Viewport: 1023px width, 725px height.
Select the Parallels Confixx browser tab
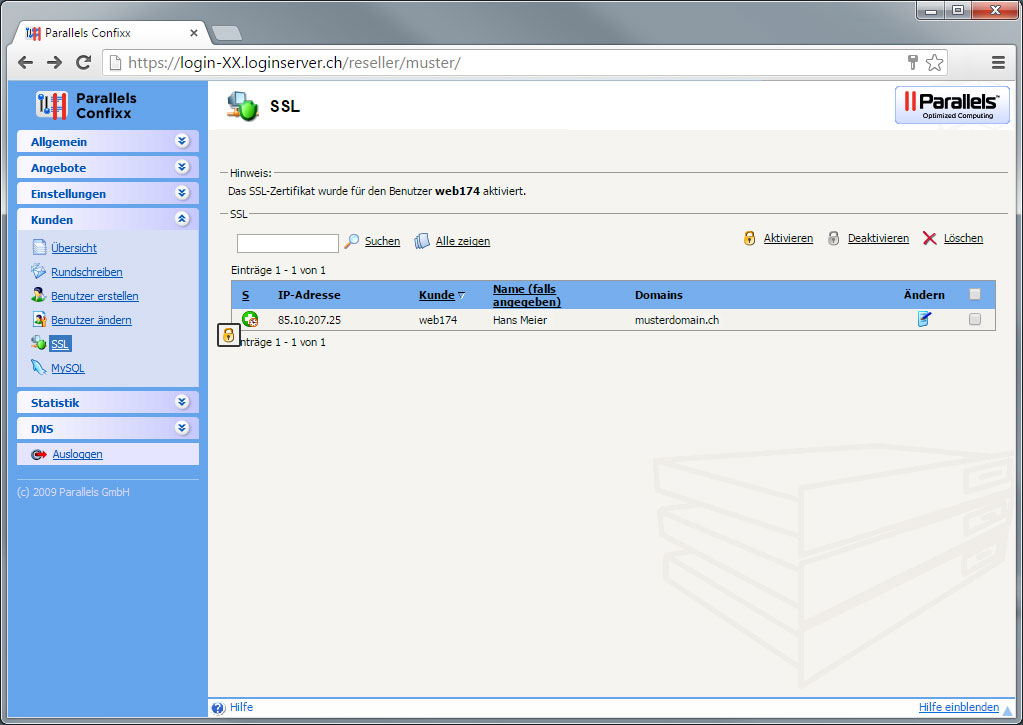110,33
